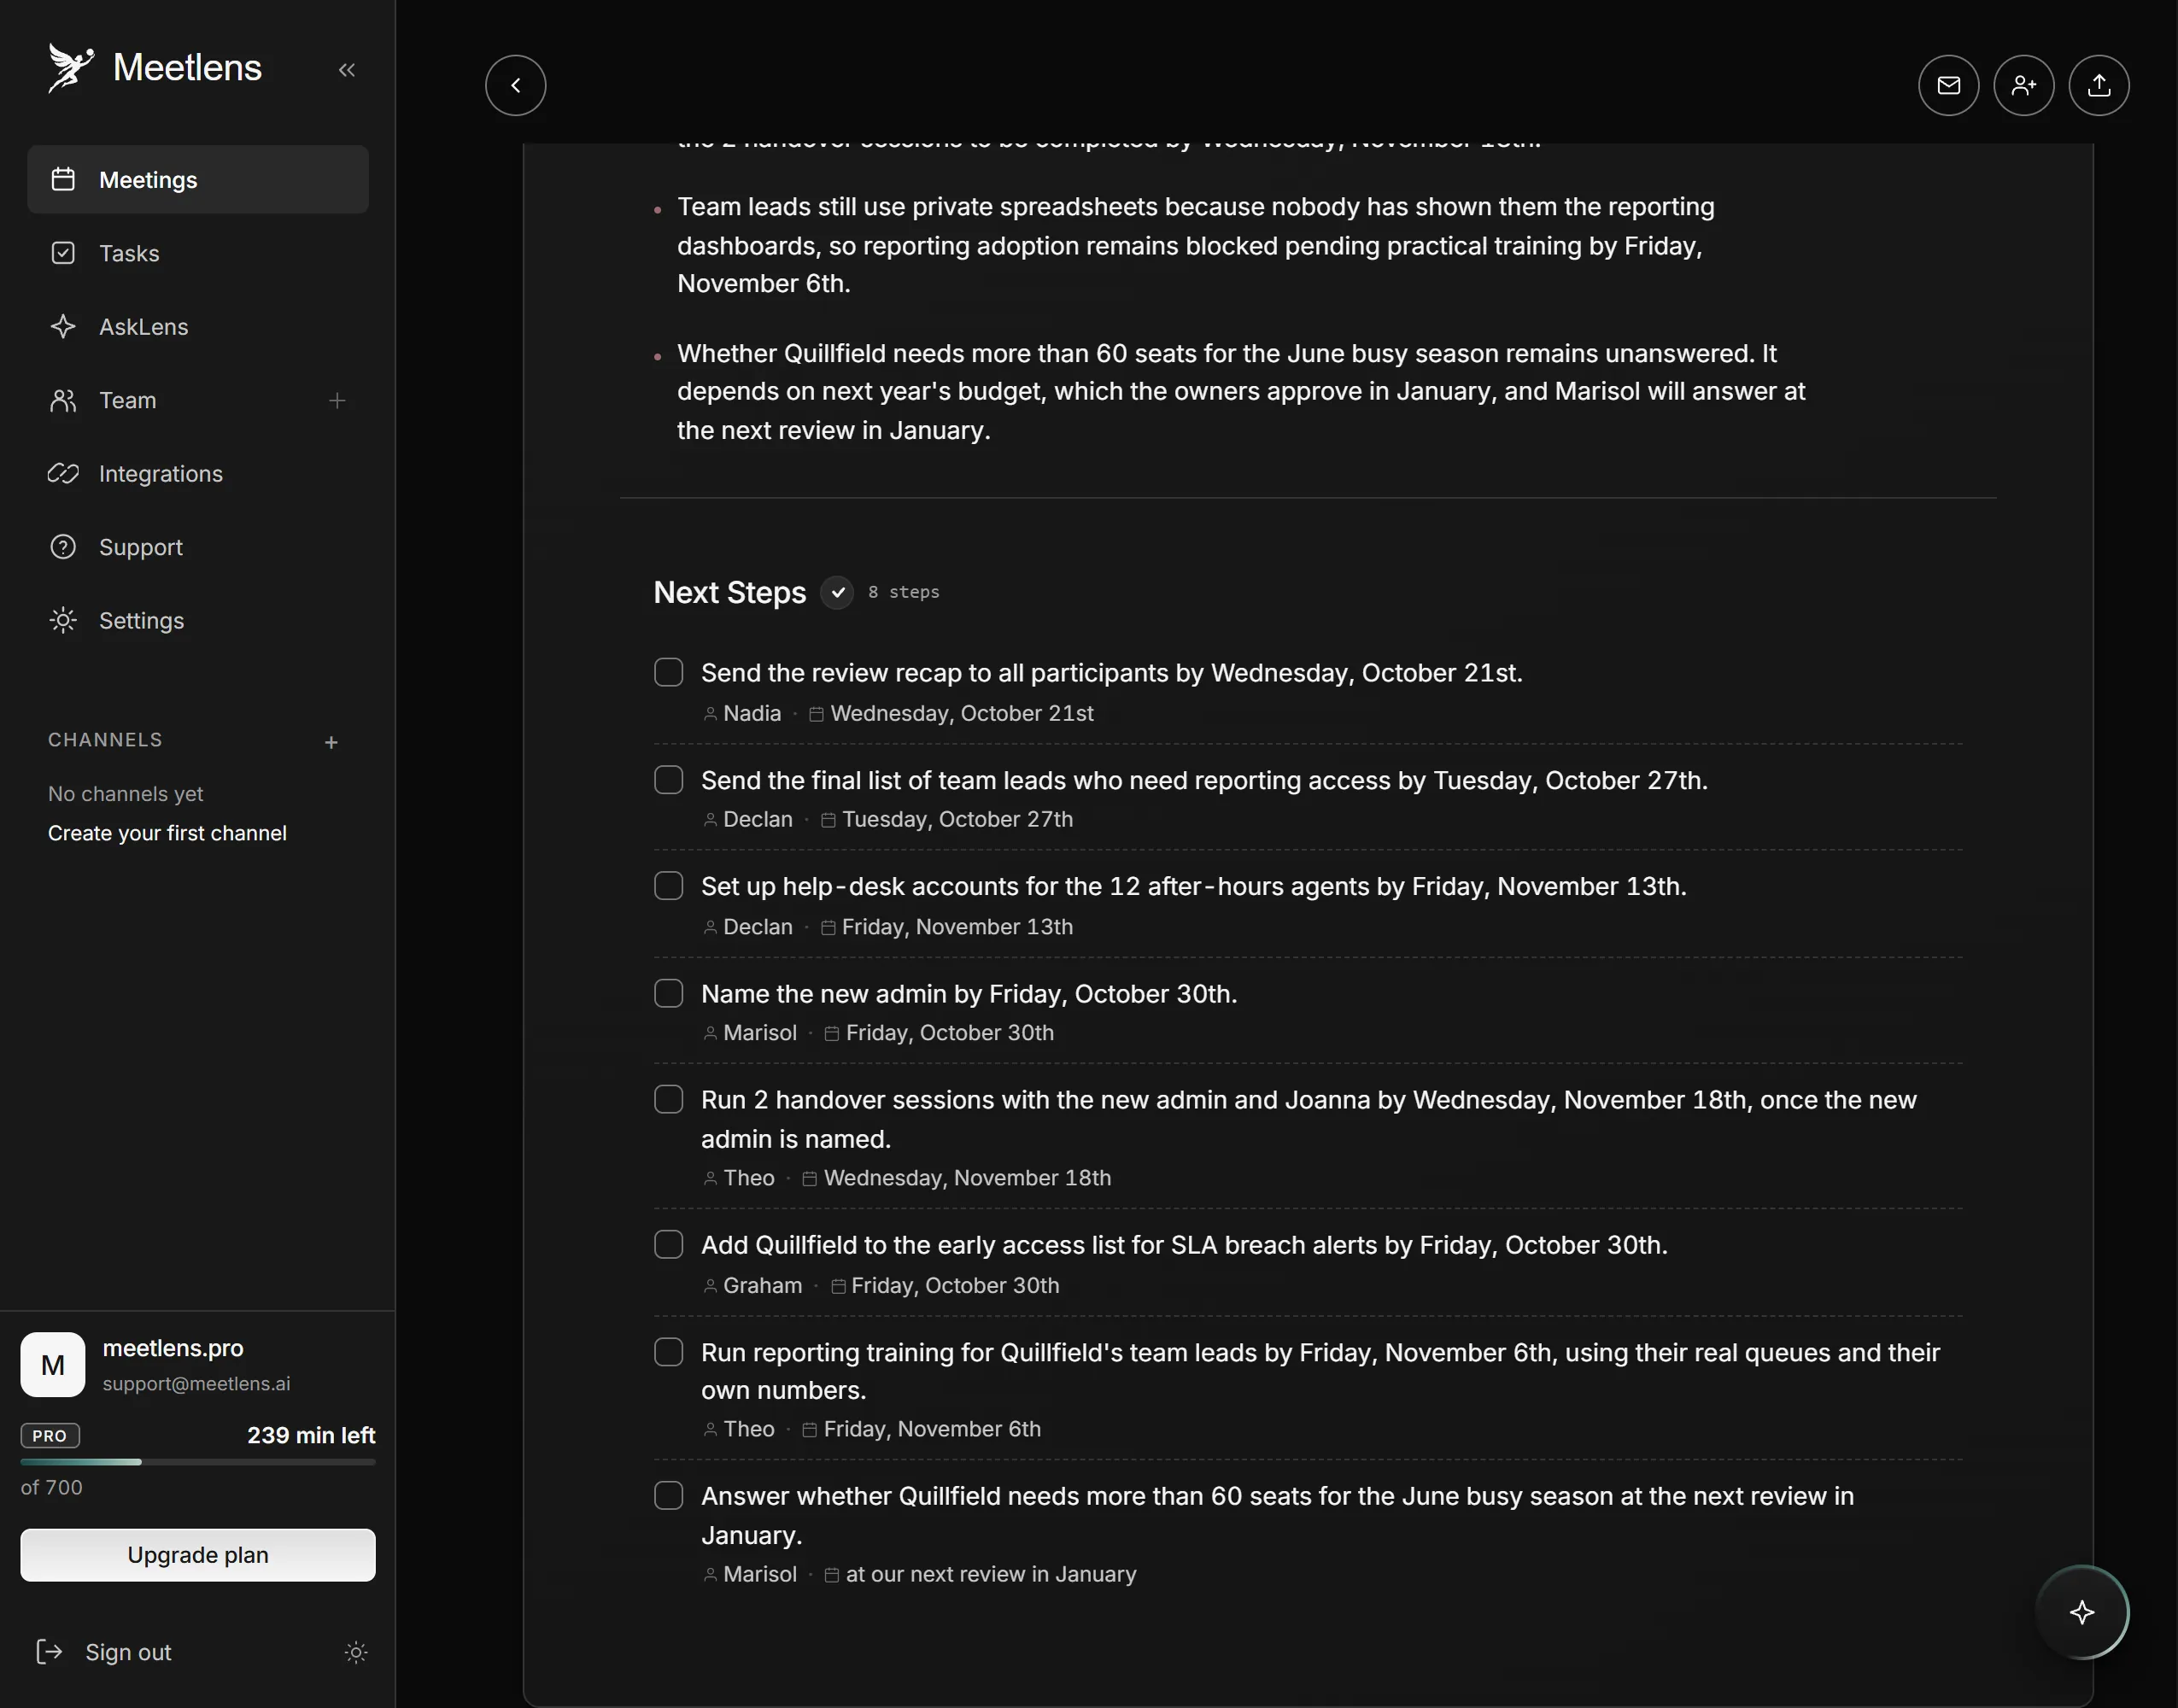Collapse the sidebar with double chevron
2178x1708 pixels.
(347, 70)
